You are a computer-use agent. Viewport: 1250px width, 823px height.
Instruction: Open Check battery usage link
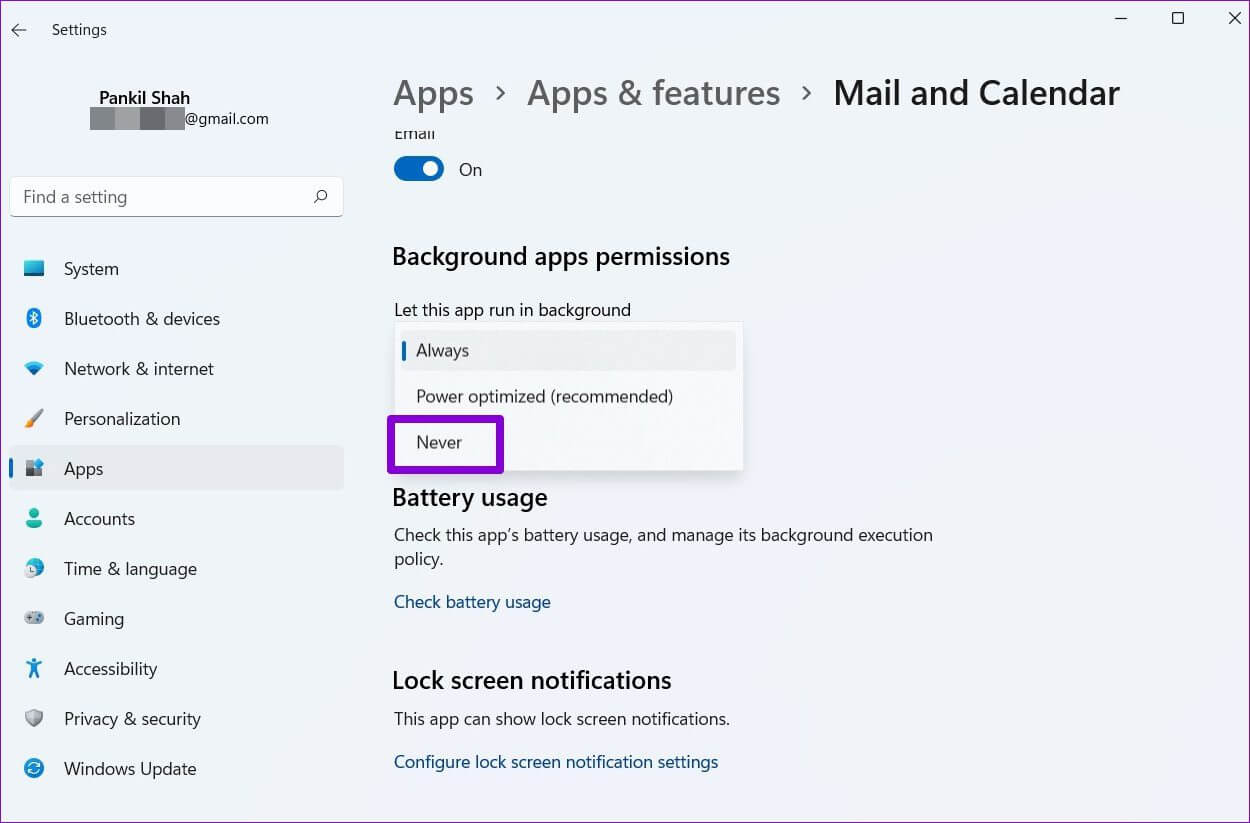(472, 602)
